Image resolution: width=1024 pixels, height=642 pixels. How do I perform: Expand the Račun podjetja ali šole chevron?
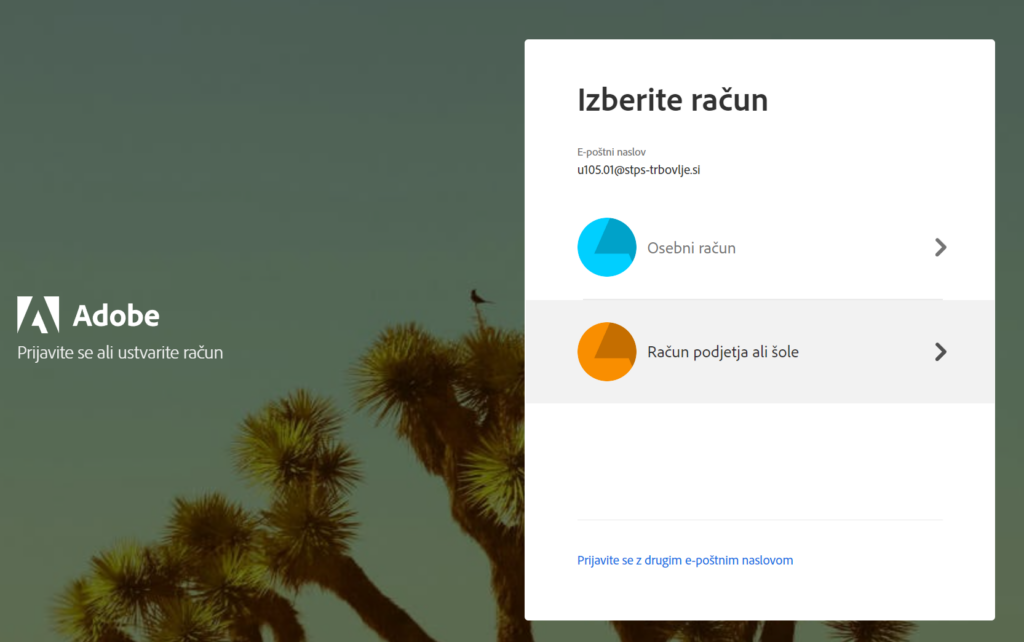point(940,351)
